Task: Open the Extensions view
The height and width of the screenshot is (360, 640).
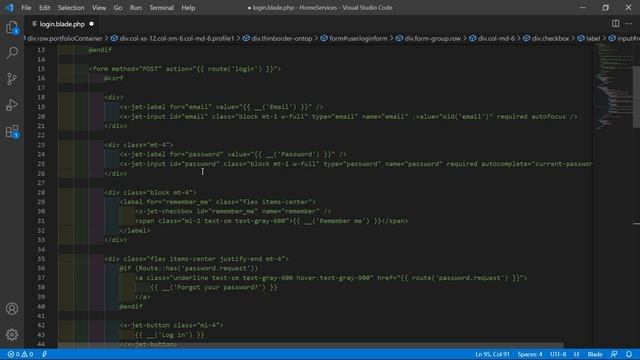Action: coord(12,131)
